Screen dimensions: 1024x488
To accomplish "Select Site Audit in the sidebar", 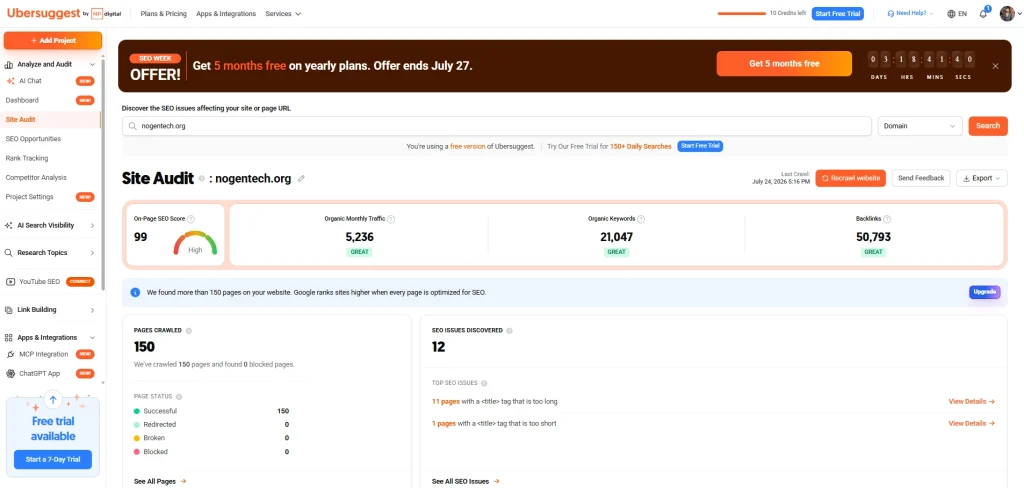I will pyautogui.click(x=51, y=120).
